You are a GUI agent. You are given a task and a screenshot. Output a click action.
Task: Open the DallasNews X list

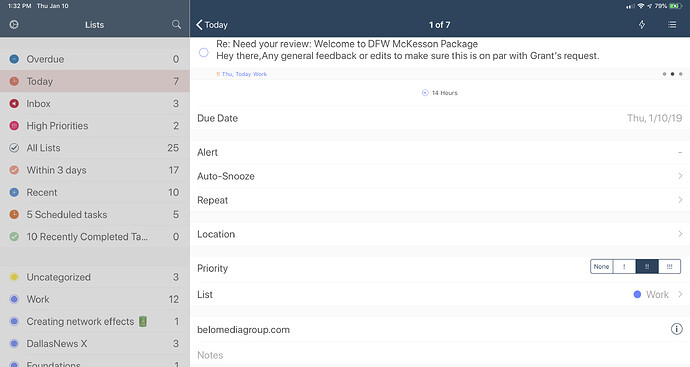click(x=95, y=344)
